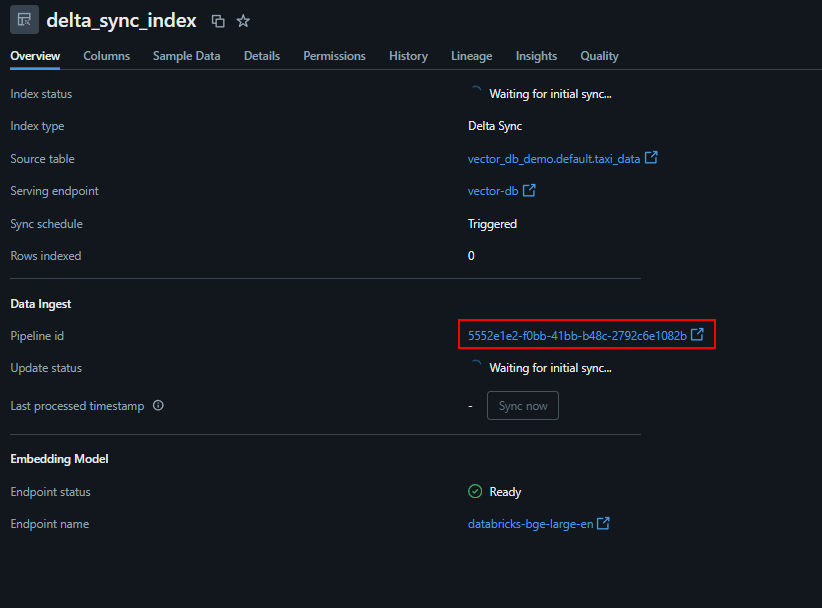
Task: Open pipeline id external link icon
Action: tap(697, 334)
